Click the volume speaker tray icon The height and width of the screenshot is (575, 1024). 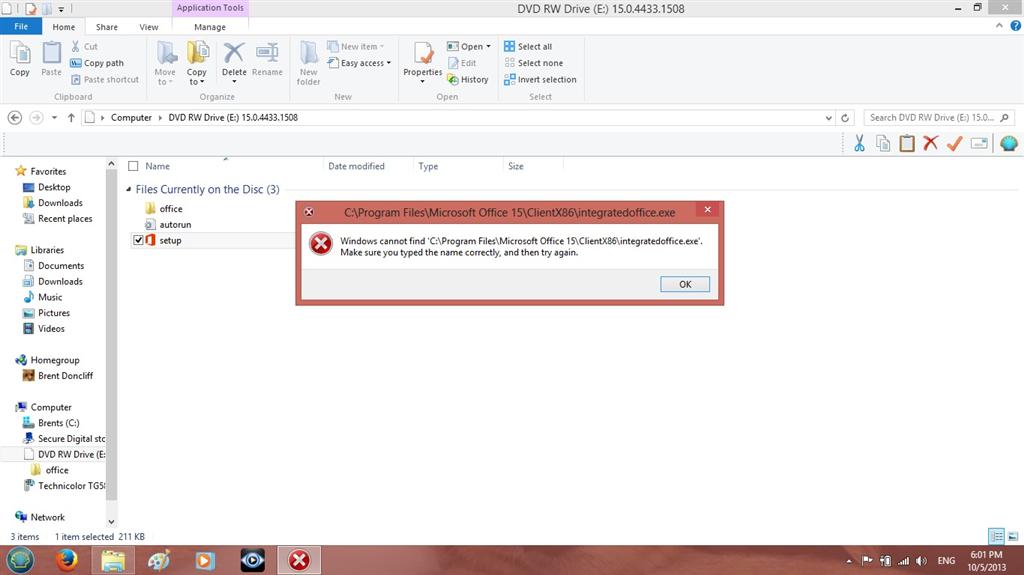(921, 561)
